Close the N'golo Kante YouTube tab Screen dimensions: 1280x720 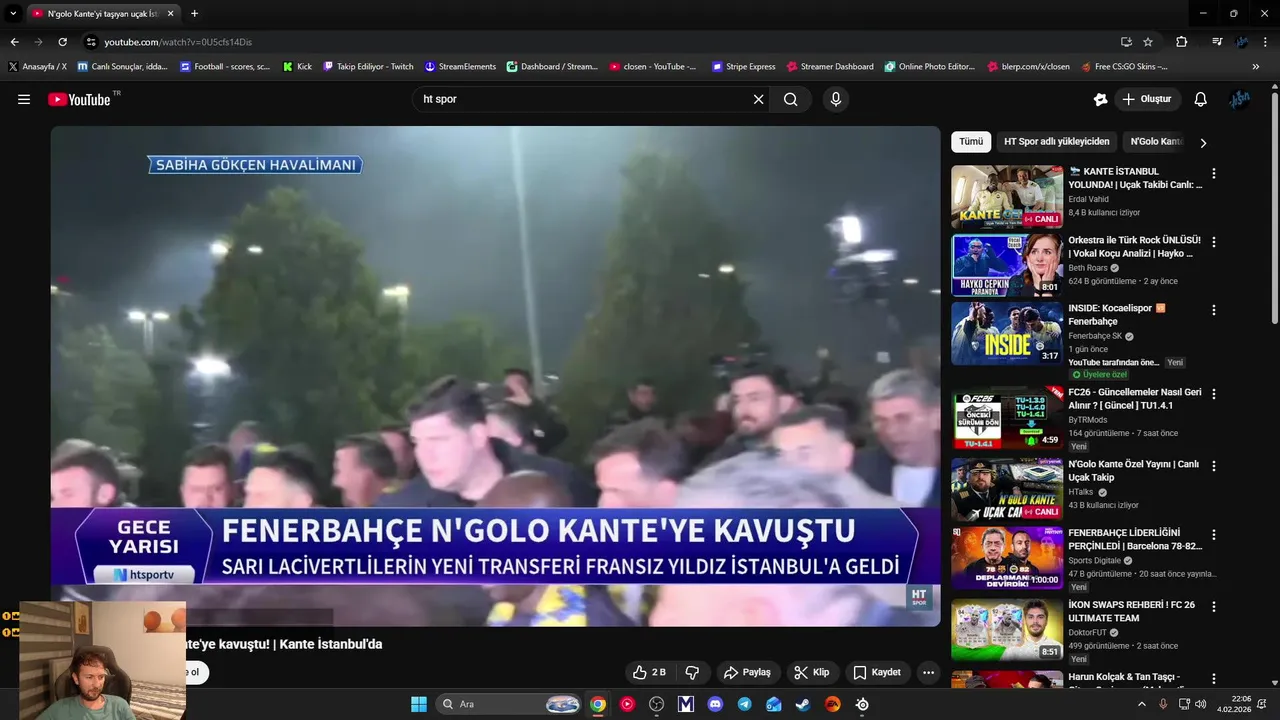[171, 13]
